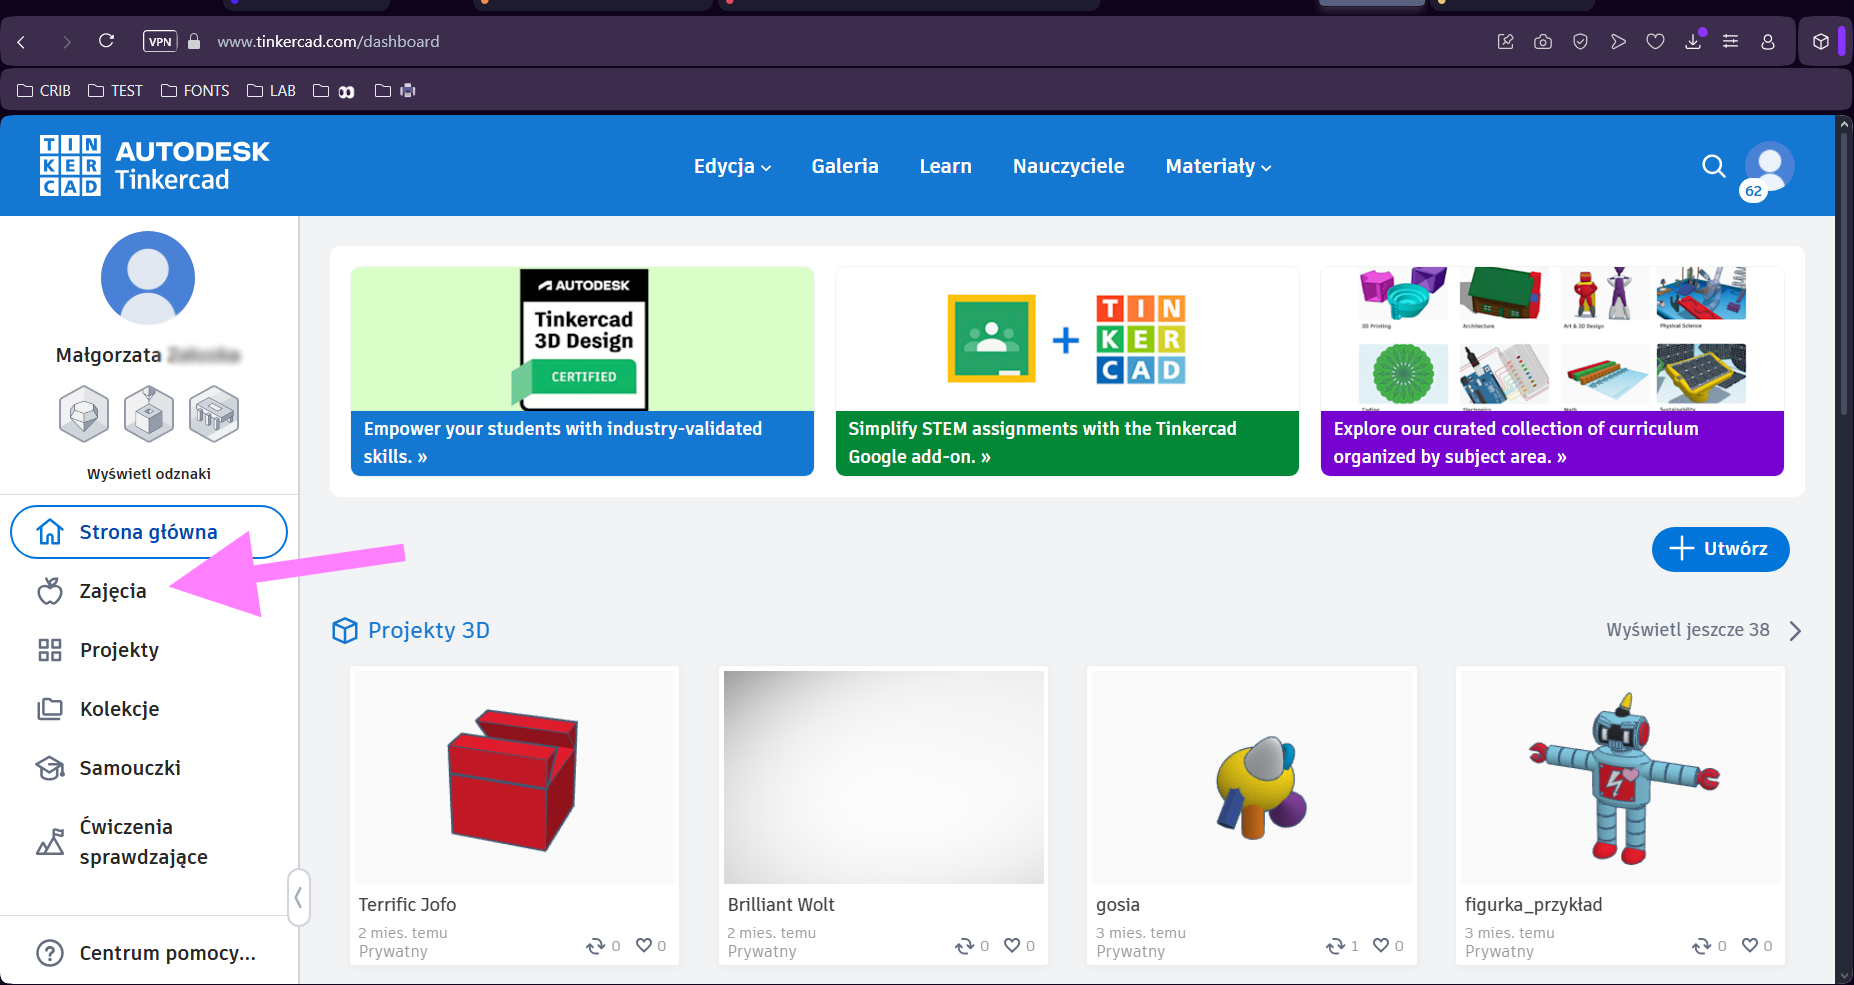Viewport: 1854px width, 985px height.
Task: Expand the Edycja dropdown menu
Action: (x=732, y=167)
